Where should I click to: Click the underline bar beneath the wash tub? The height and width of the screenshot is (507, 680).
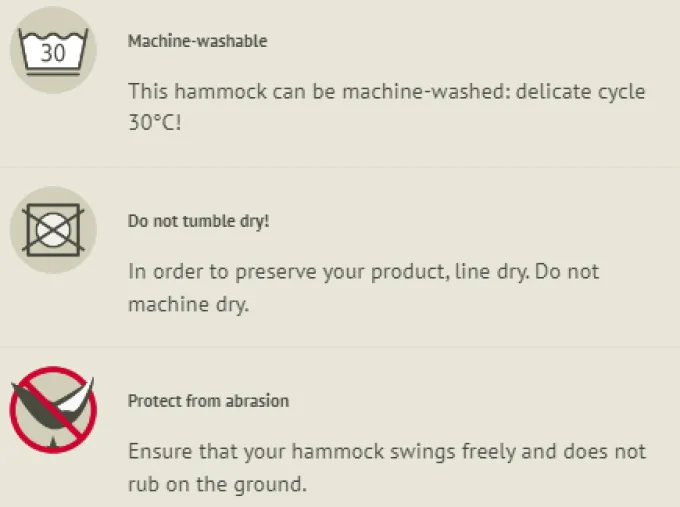click(53, 74)
